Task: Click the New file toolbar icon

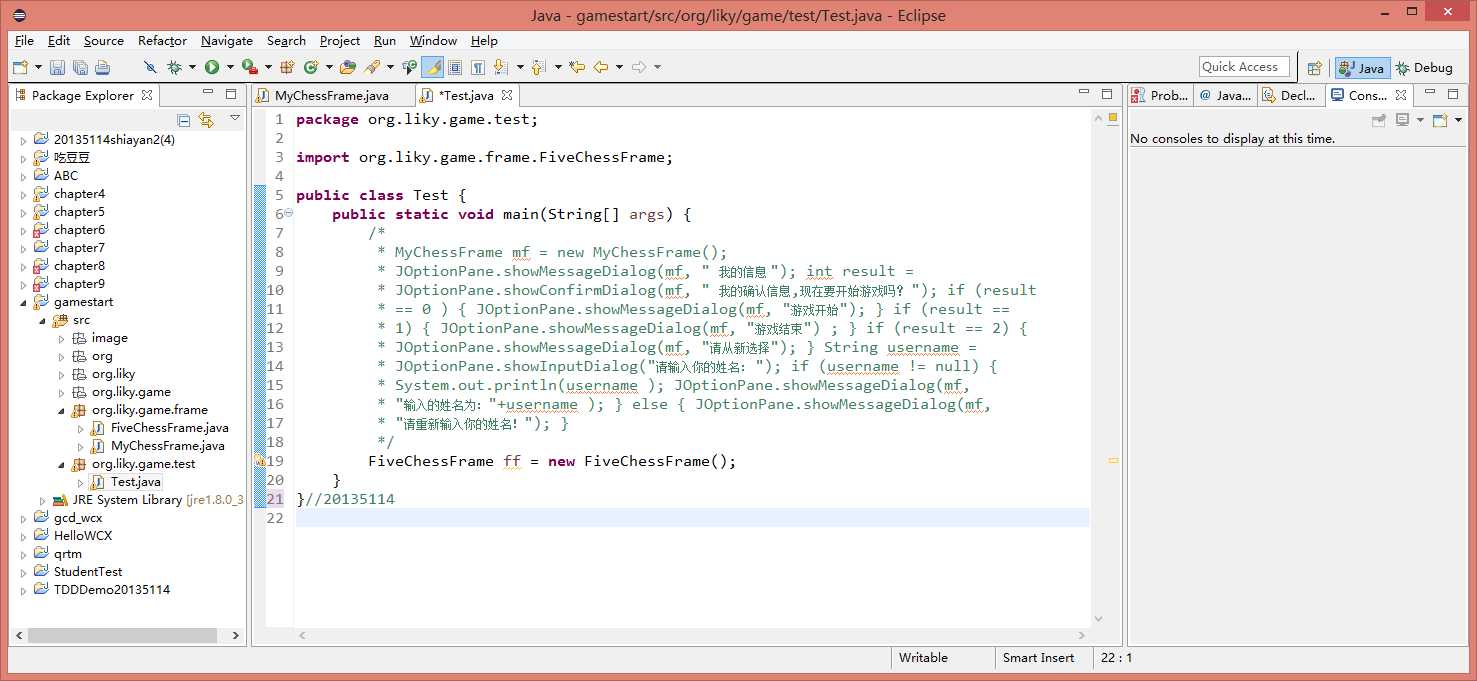Action: tap(20, 67)
